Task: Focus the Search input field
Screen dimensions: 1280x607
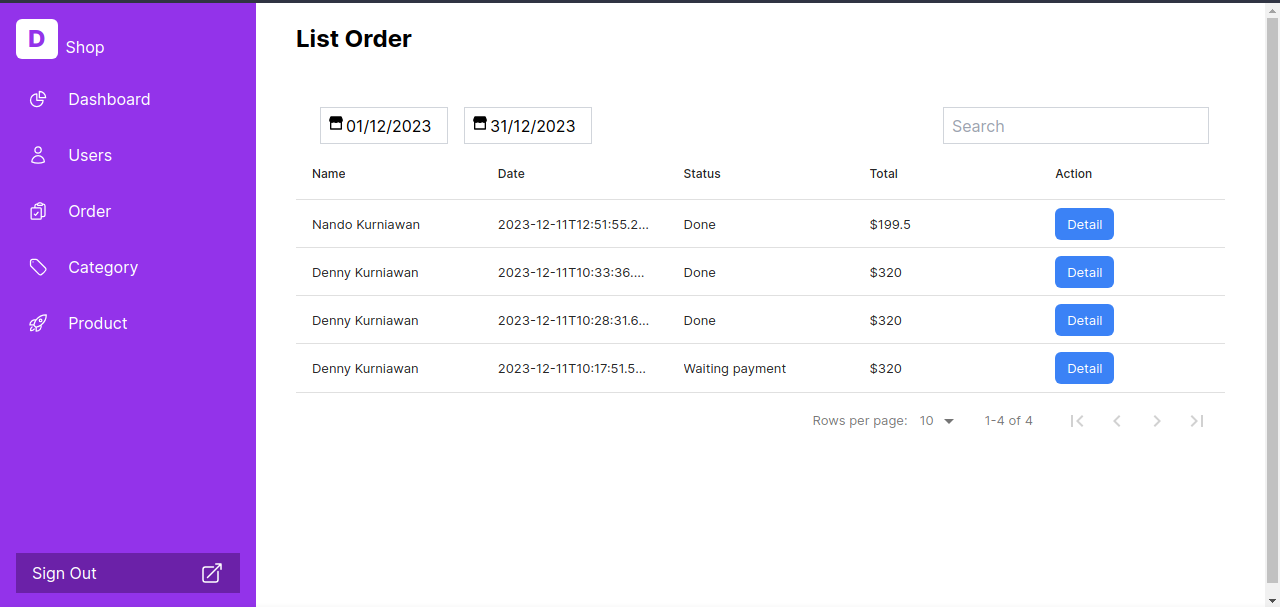Action: tap(1075, 126)
